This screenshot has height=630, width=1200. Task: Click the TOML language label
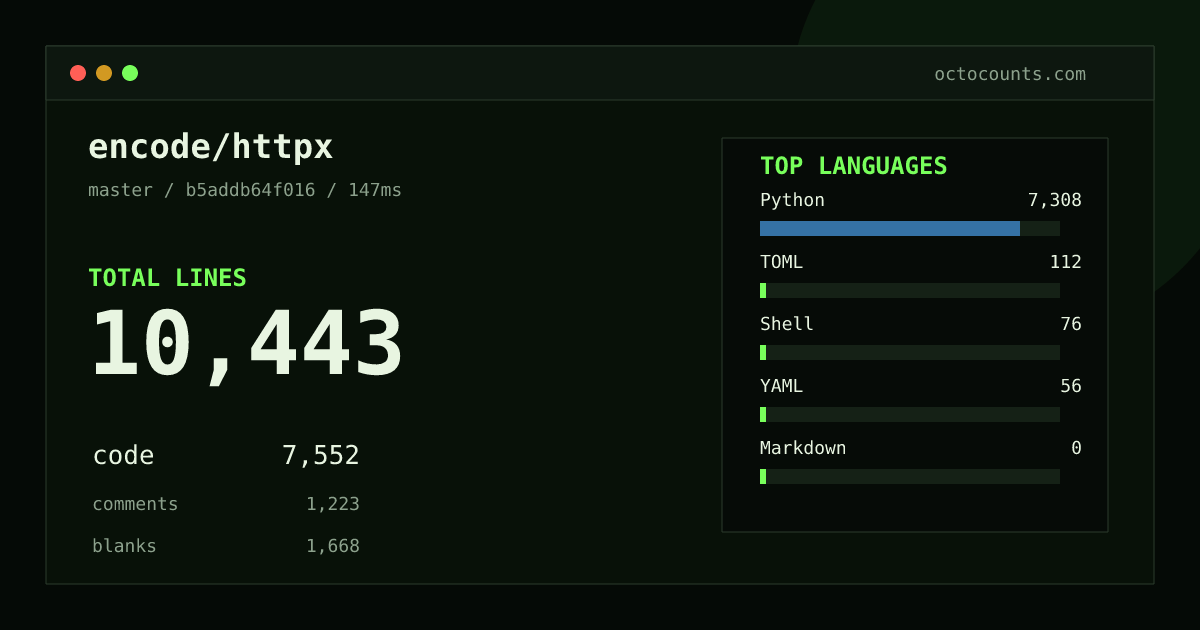click(781, 262)
